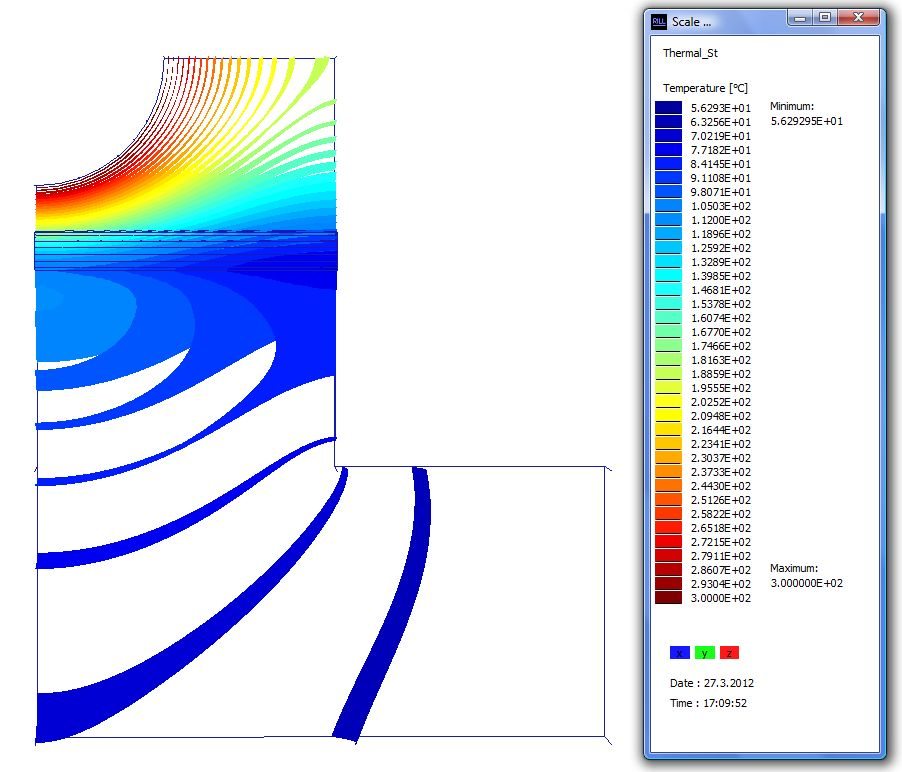This screenshot has height=772, width=902.
Task: Select the 5.6293E+01 dark blue color swatch
Action: [x=668, y=108]
